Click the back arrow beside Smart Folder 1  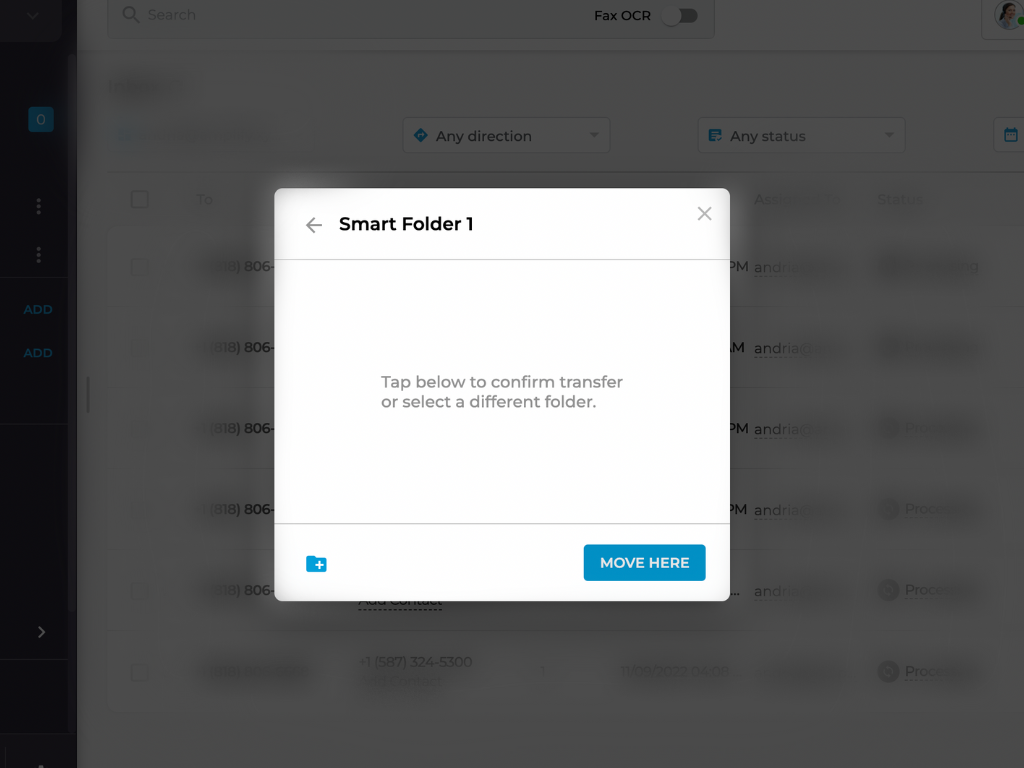coord(313,224)
